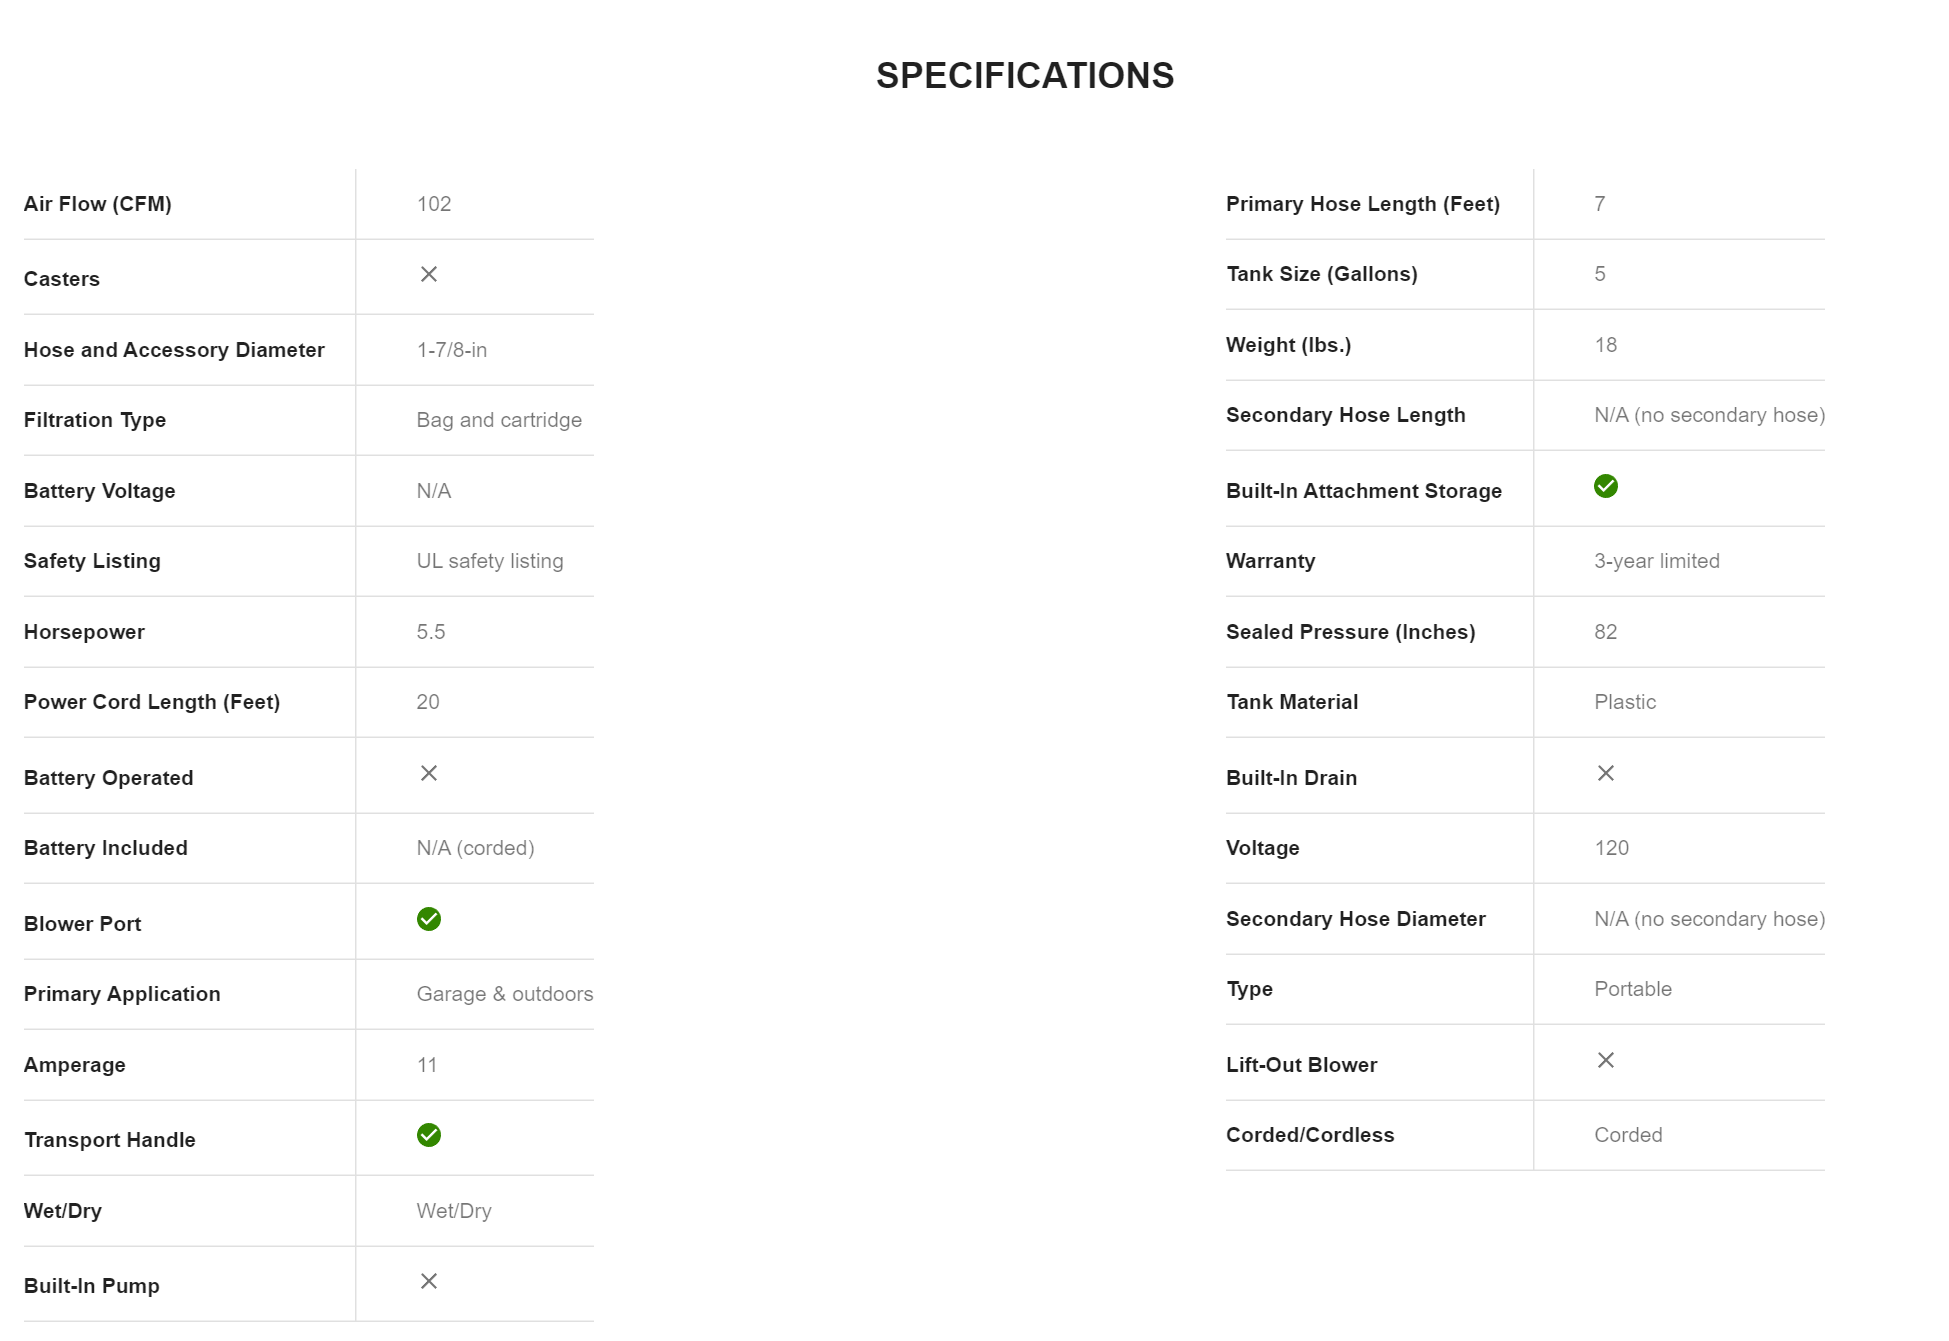Click green checkmark for Built-In Attachment Storage

[x=1605, y=486]
